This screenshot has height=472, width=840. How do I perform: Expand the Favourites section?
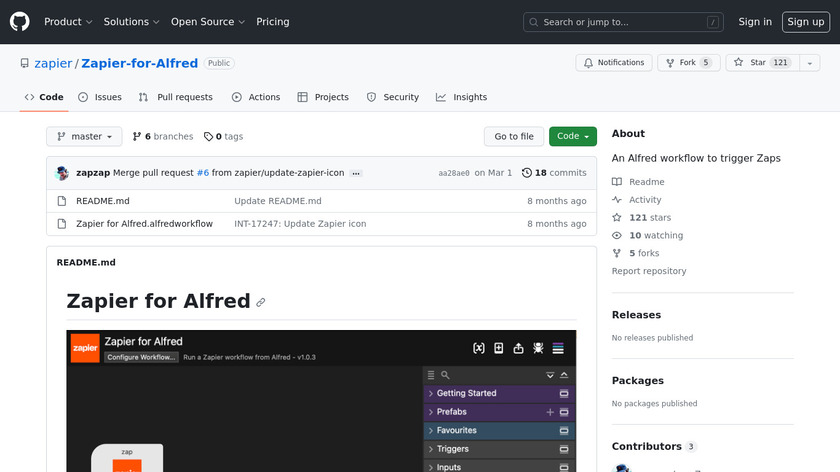(499, 430)
